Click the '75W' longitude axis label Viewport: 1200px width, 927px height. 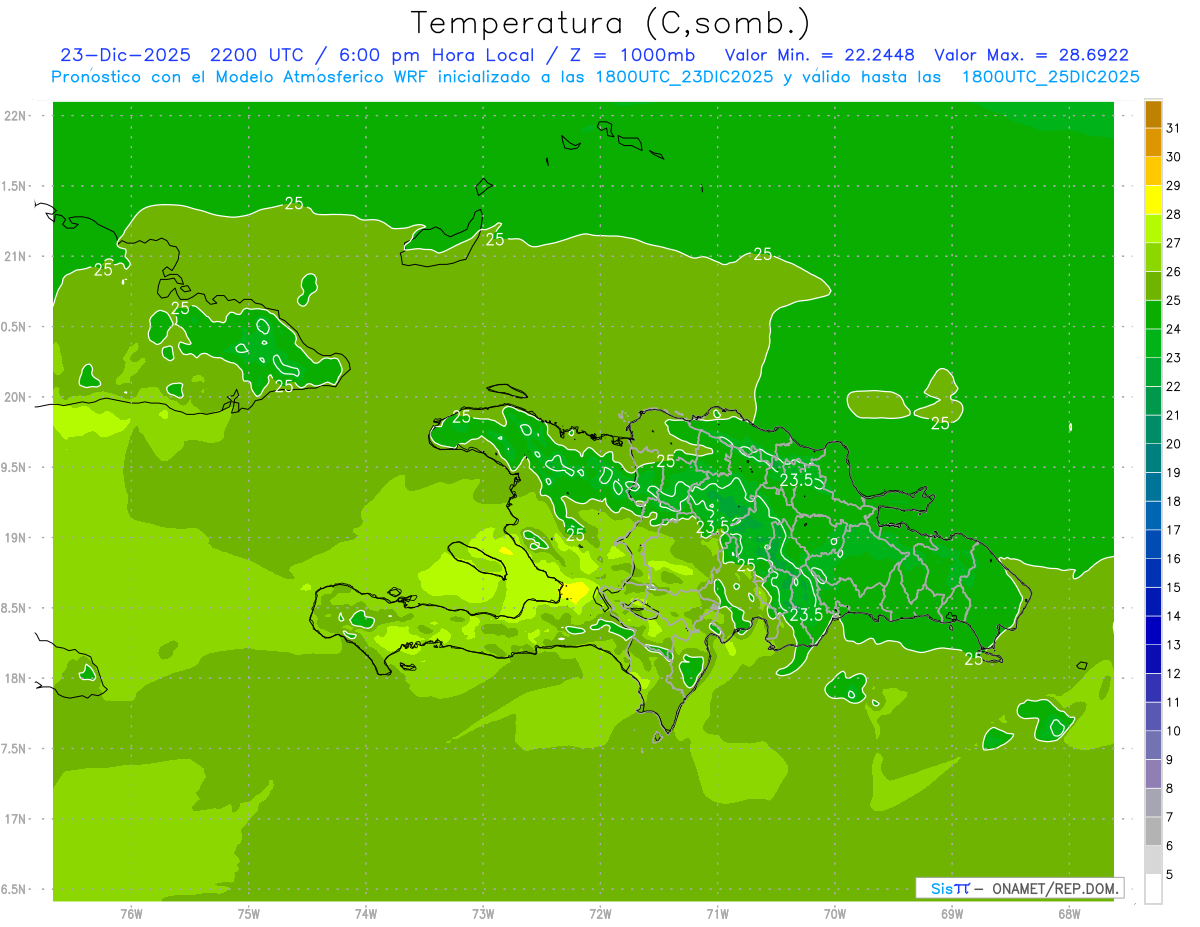pyautogui.click(x=249, y=913)
